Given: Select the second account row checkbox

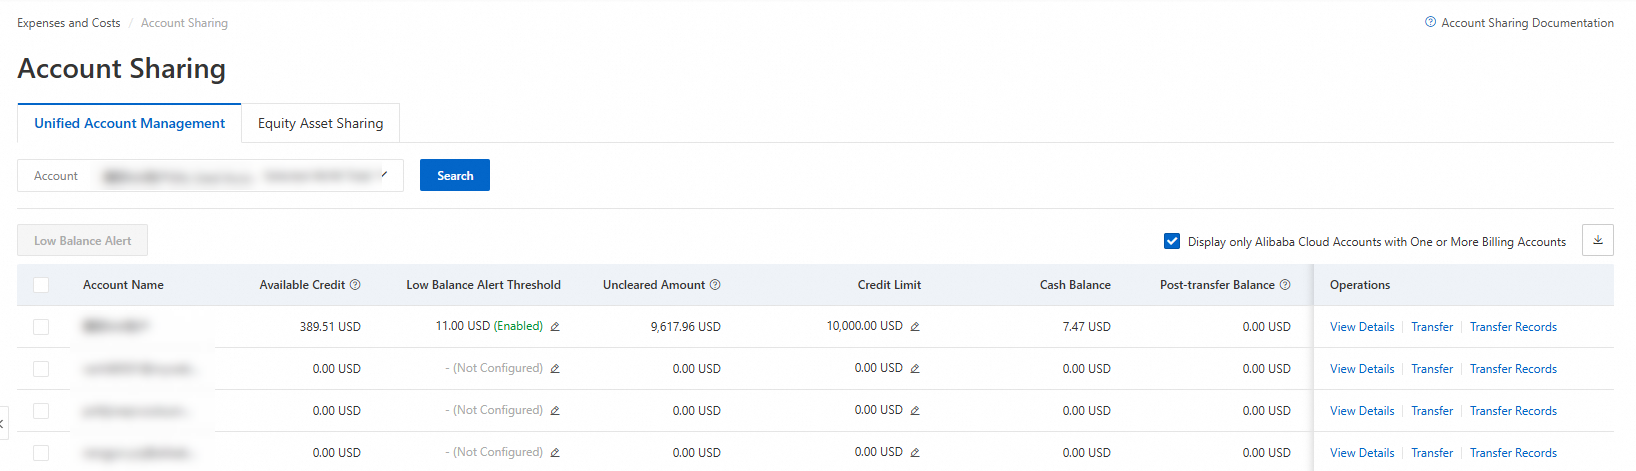Looking at the screenshot, I should pos(41,369).
